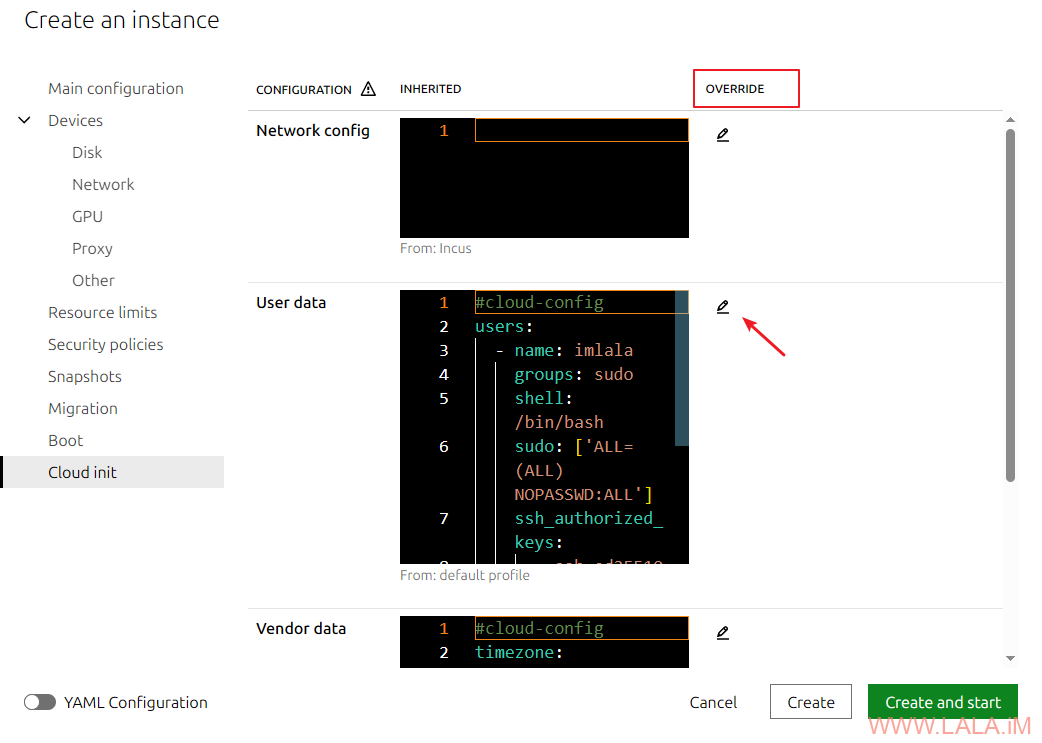Select the Proxy devices item
Viewport: 1042px width, 743px height.
[92, 248]
